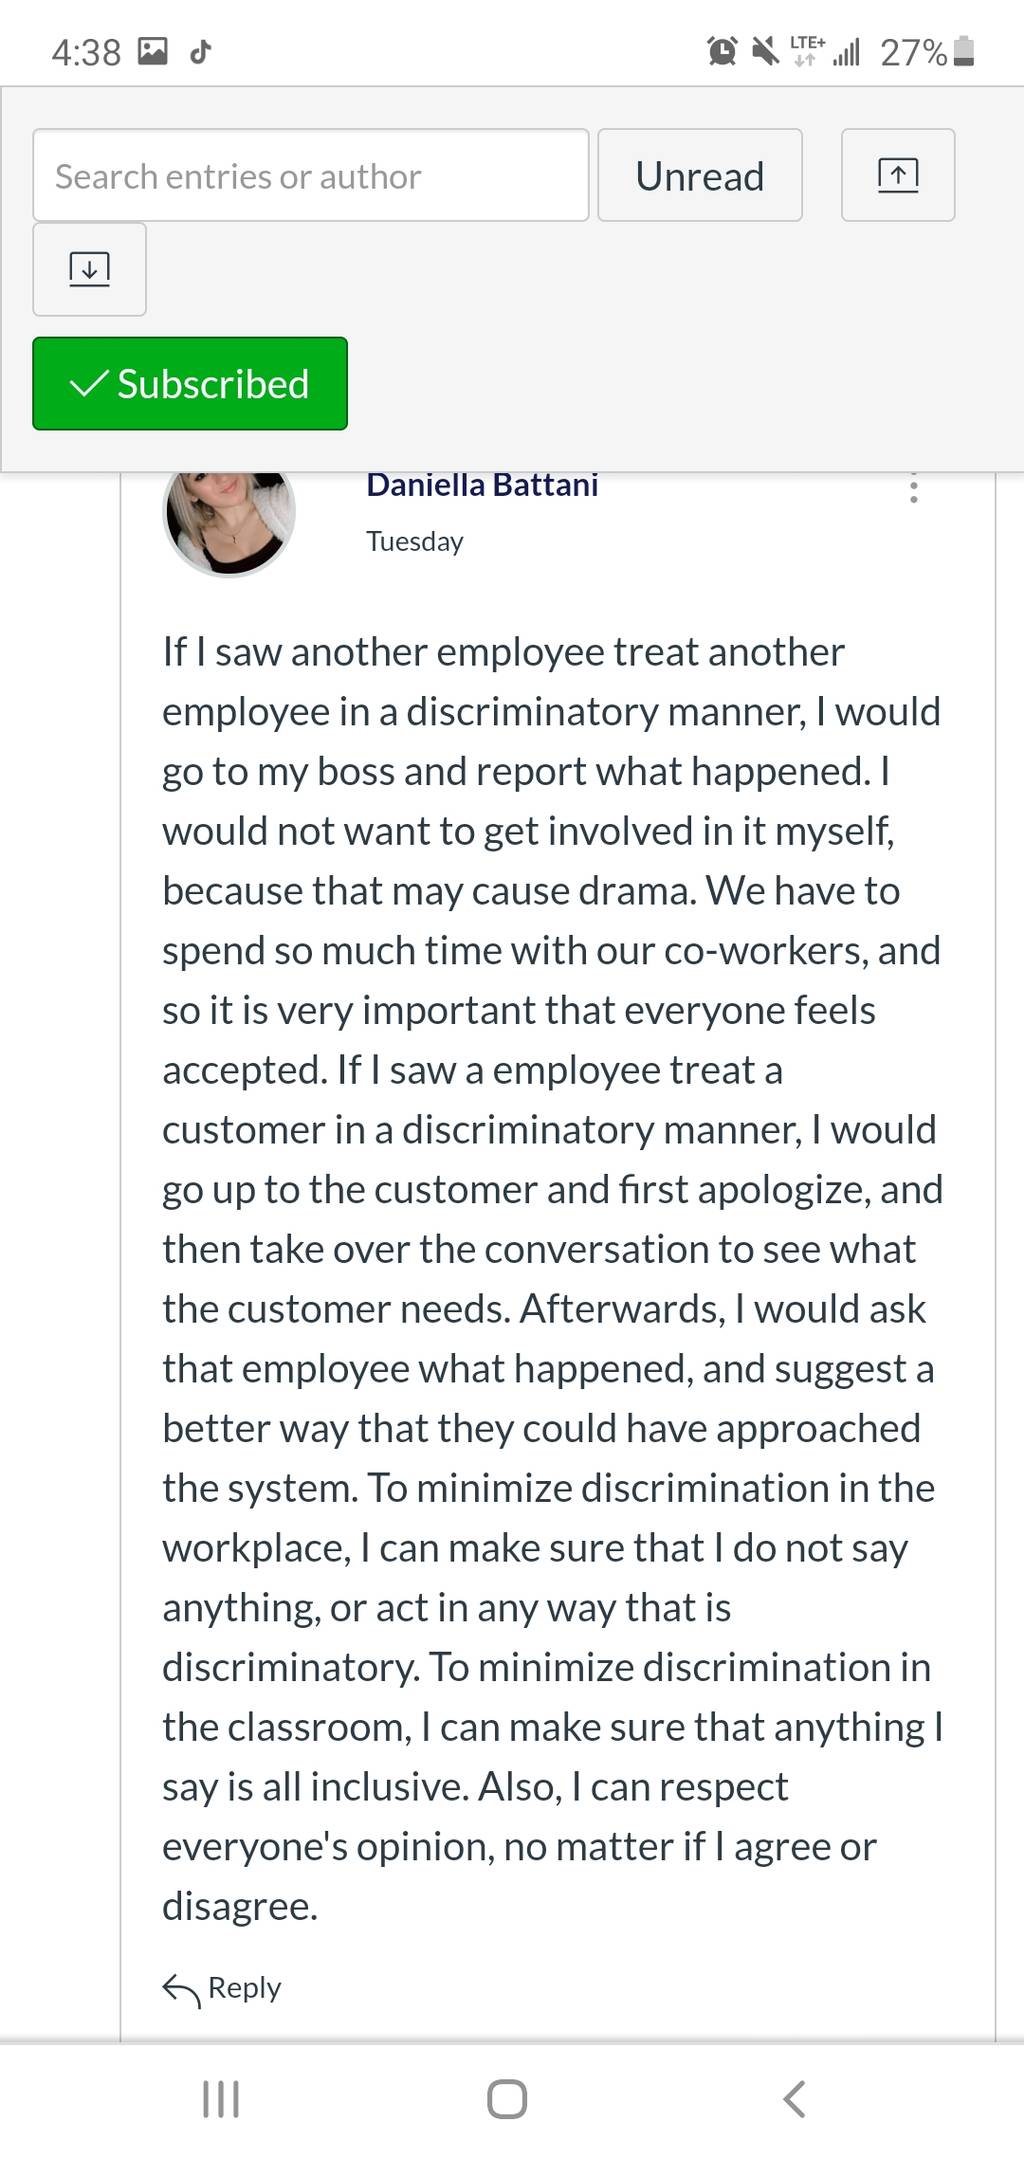Toggle the Unread filter button
The image size is (1024, 2162).
pos(700,175)
